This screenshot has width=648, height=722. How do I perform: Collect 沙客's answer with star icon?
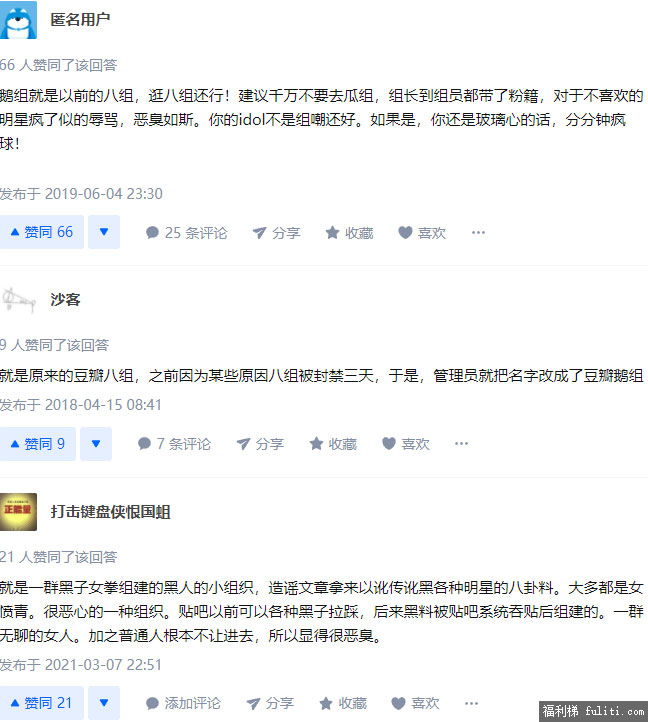click(333, 444)
